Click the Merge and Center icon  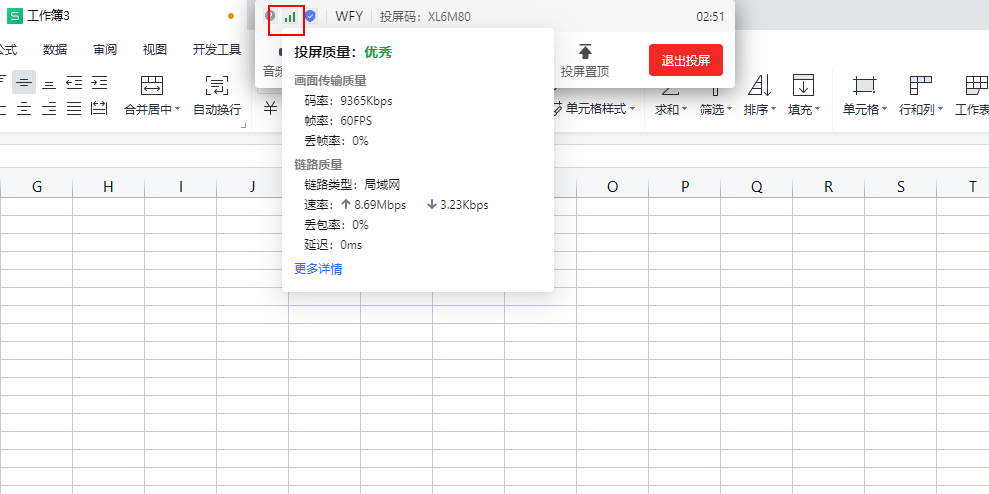152,85
